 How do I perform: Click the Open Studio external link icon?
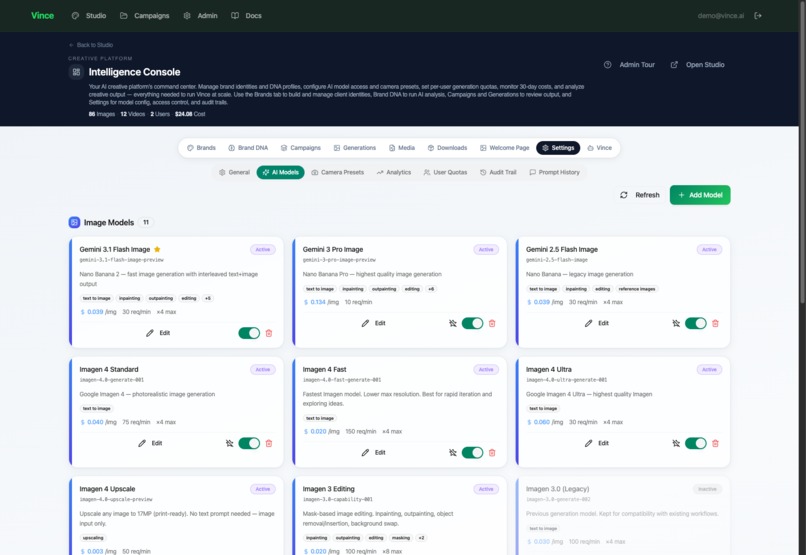[x=674, y=65]
